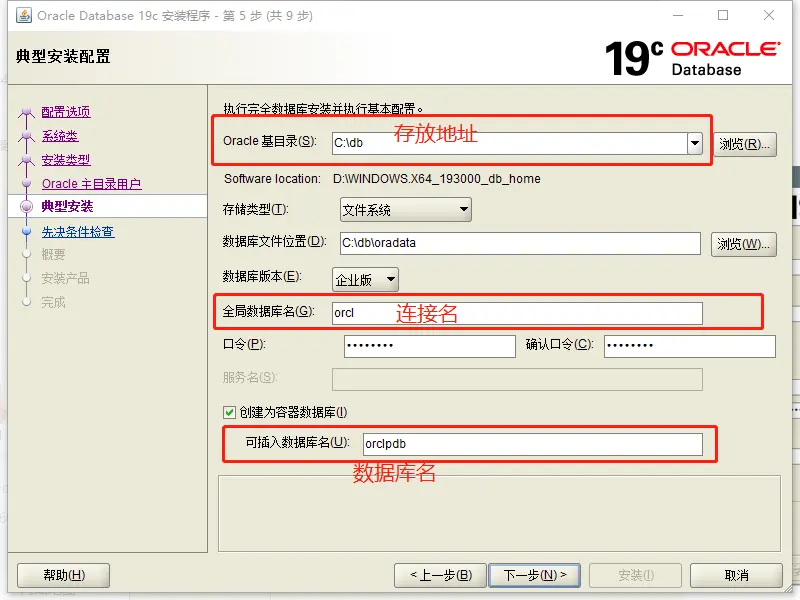Expand the Oracle 基目录 dropdown arrow
Image resolution: width=800 pixels, height=600 pixels.
coord(694,143)
